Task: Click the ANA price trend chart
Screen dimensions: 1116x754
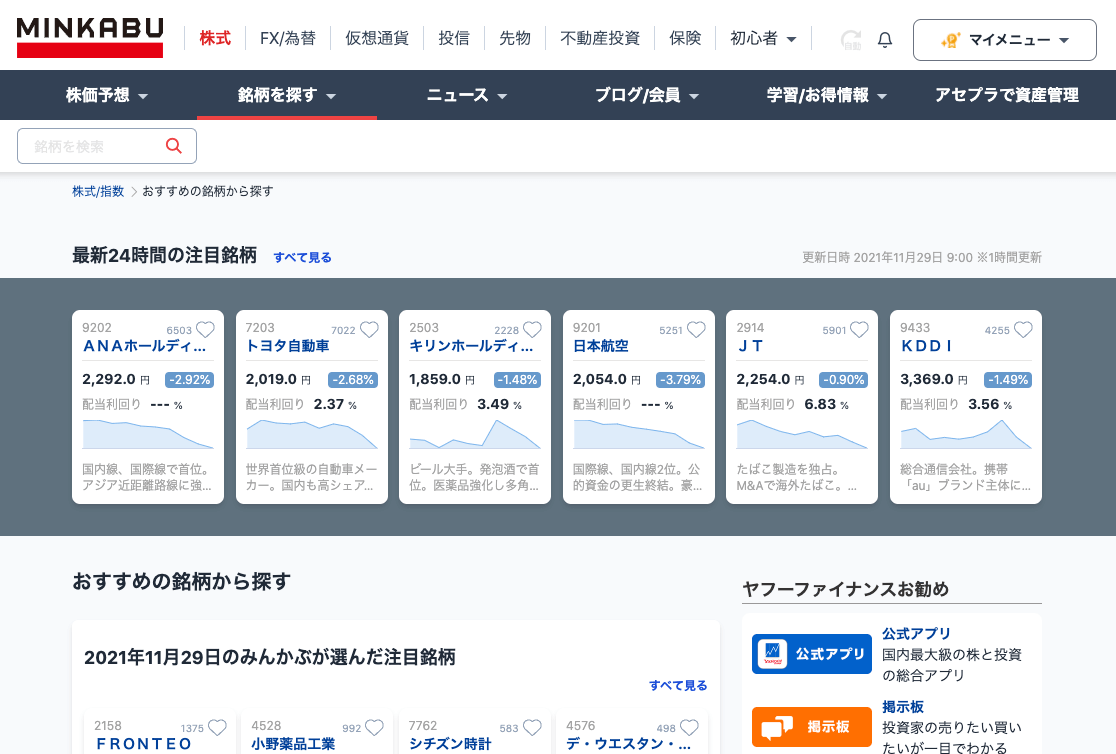Action: (148, 434)
